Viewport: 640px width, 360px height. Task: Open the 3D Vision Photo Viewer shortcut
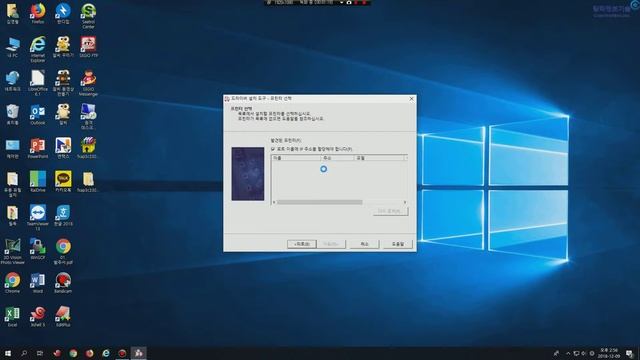[12, 251]
